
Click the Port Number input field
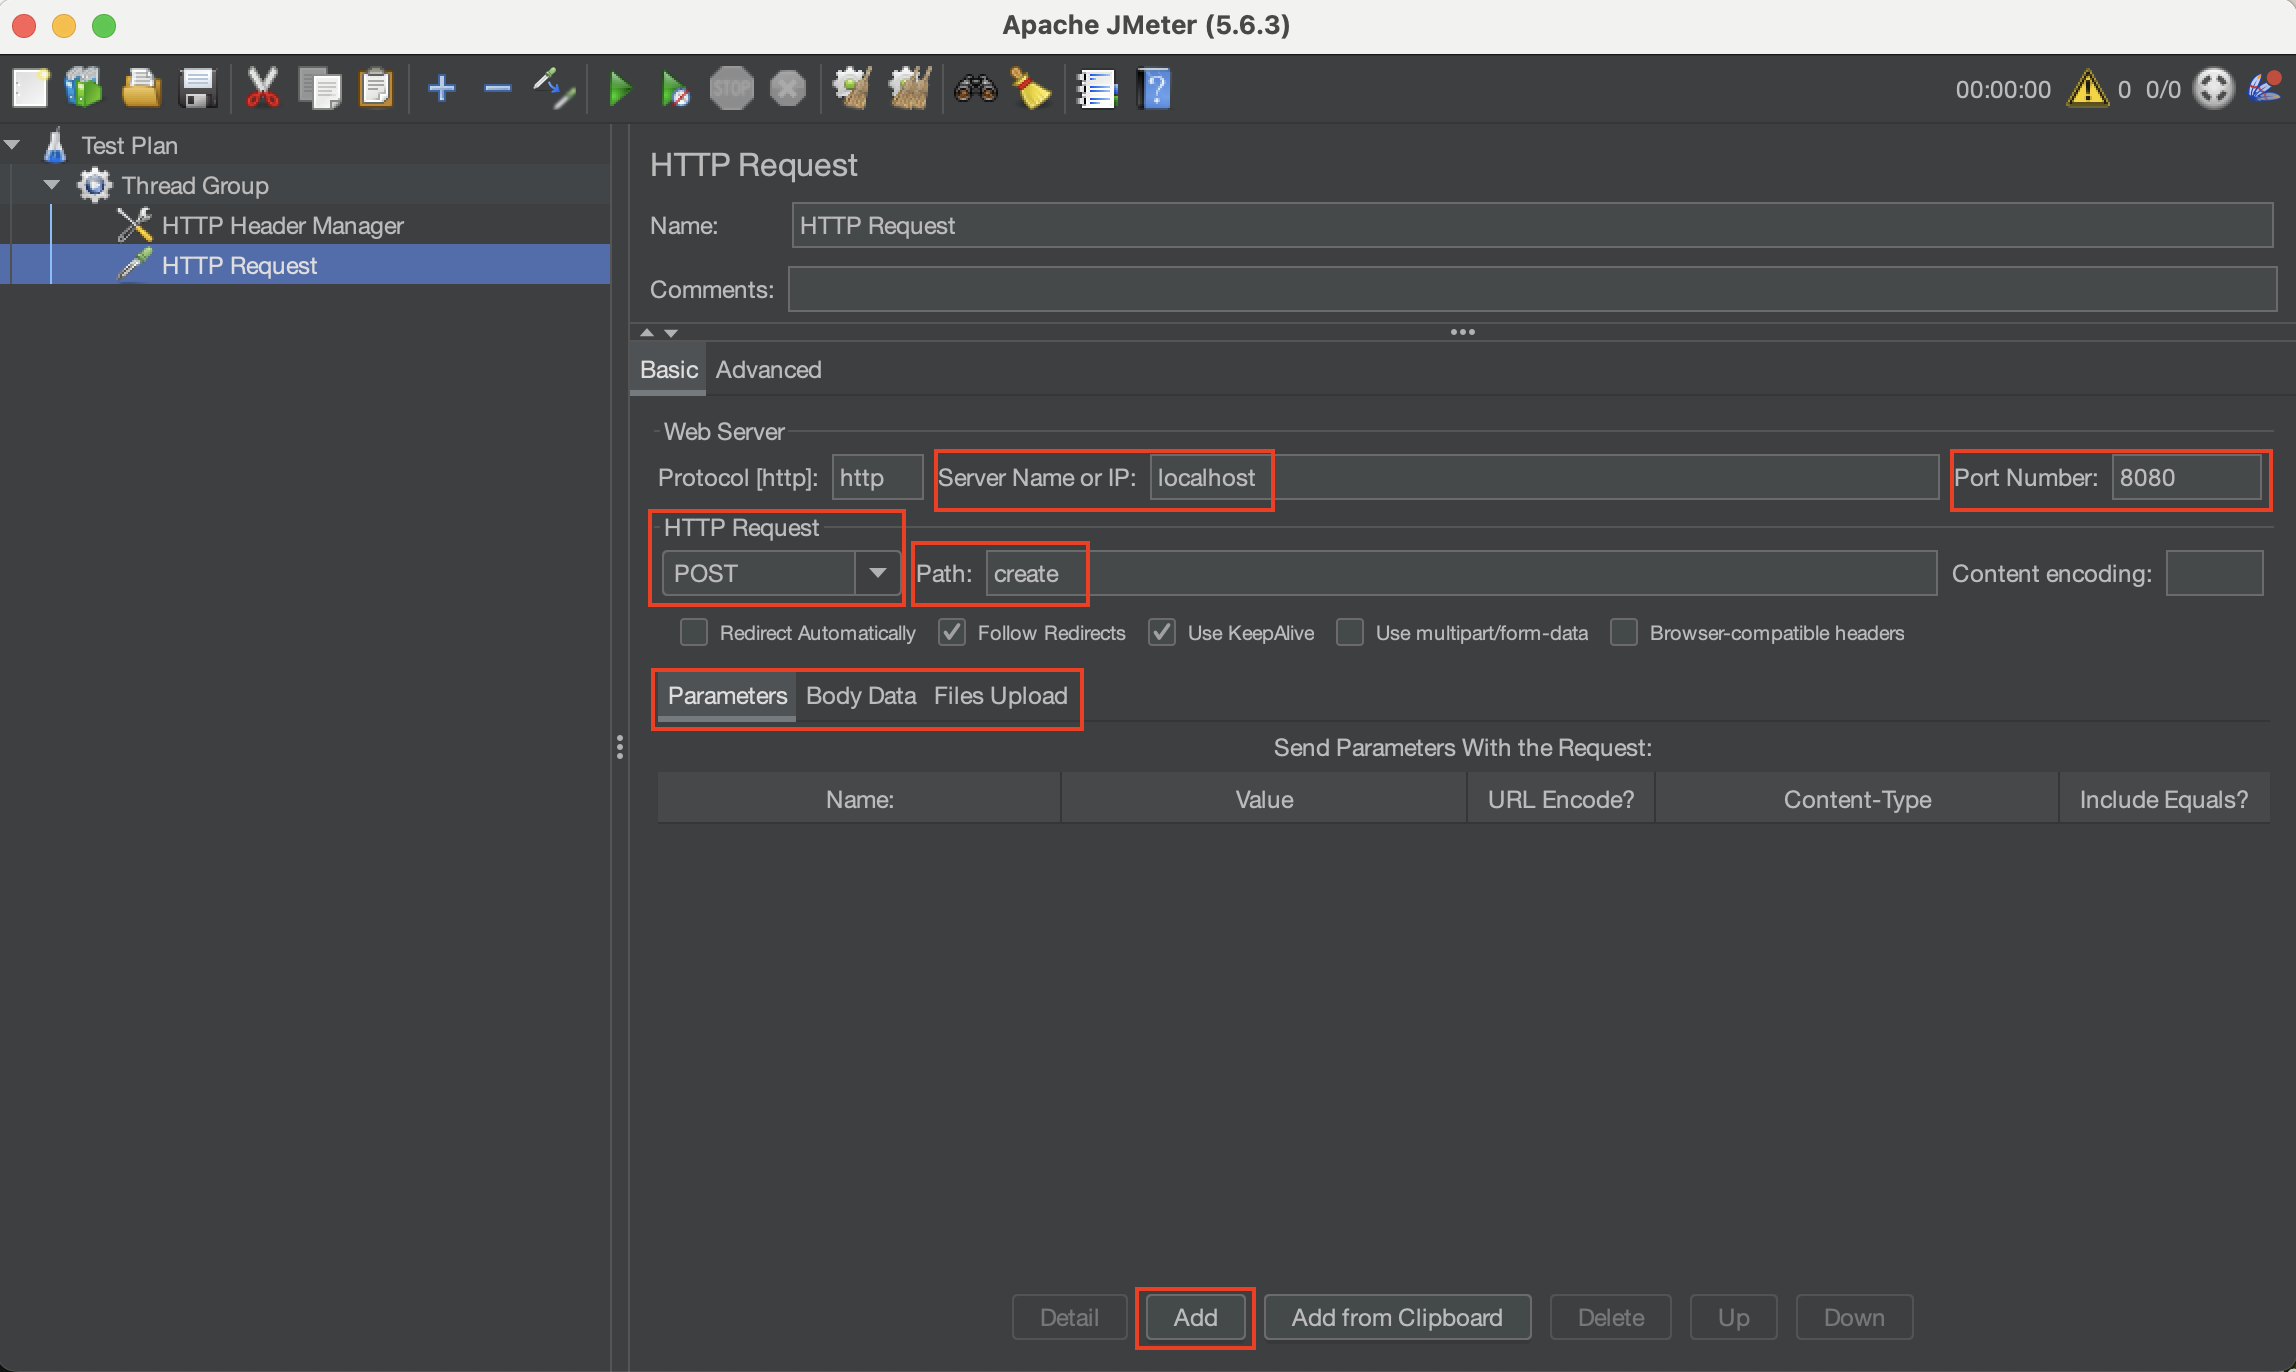click(x=2185, y=478)
